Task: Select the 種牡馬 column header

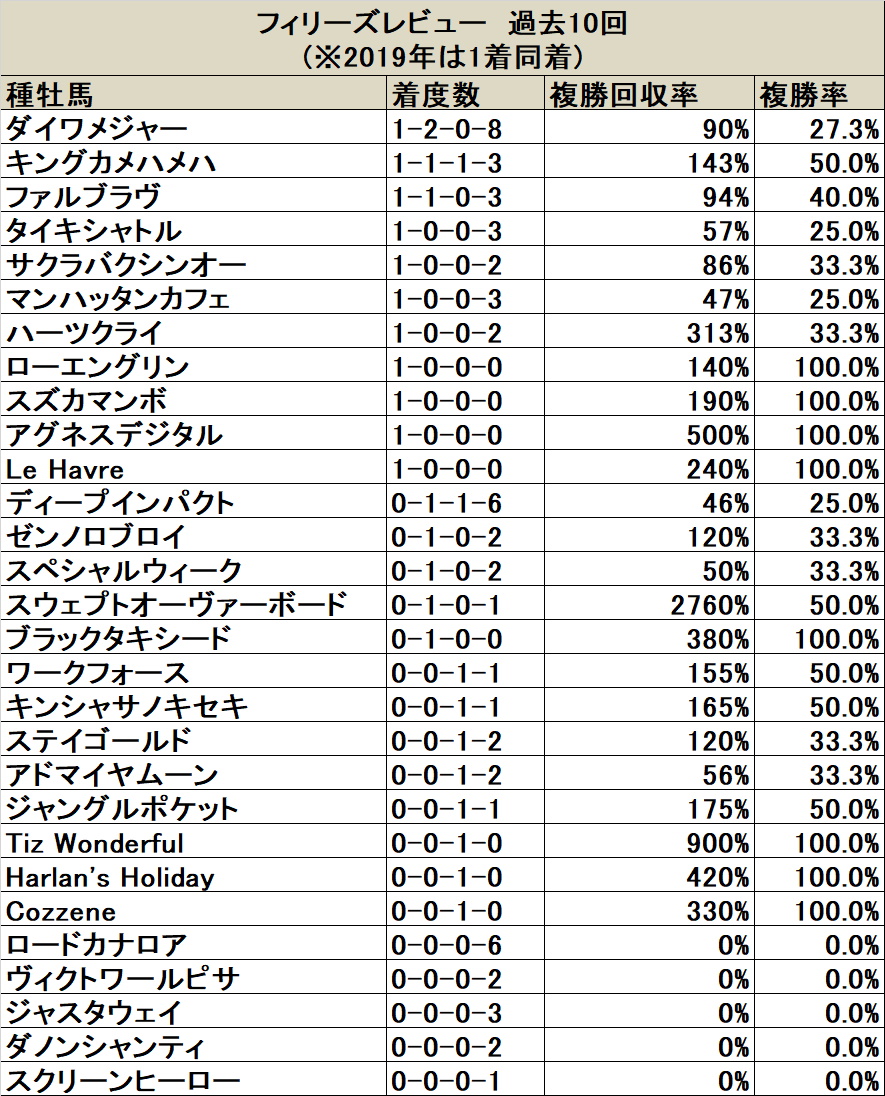Action: [x=194, y=95]
